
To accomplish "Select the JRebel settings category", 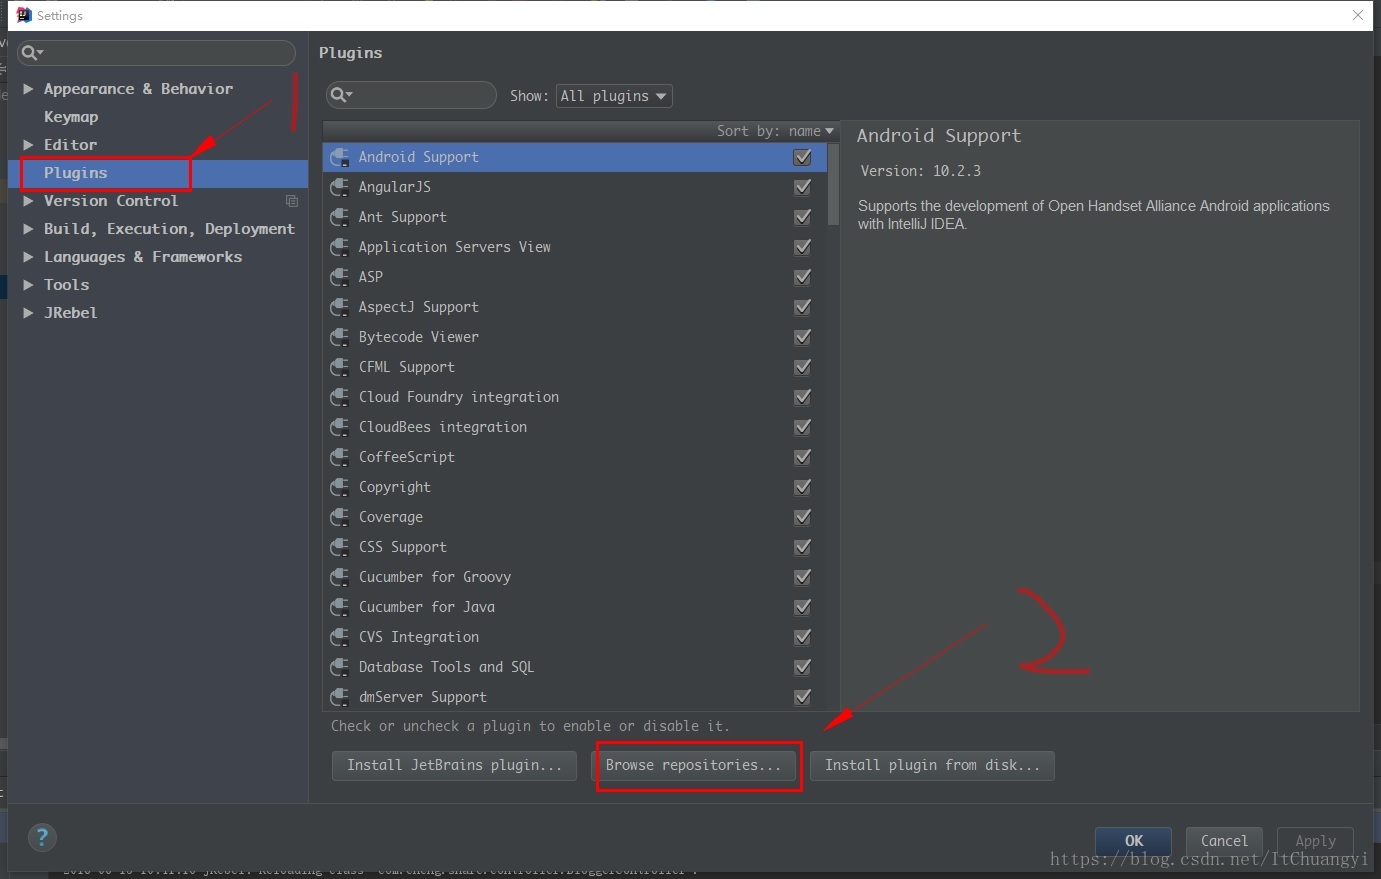I will pos(70,313).
